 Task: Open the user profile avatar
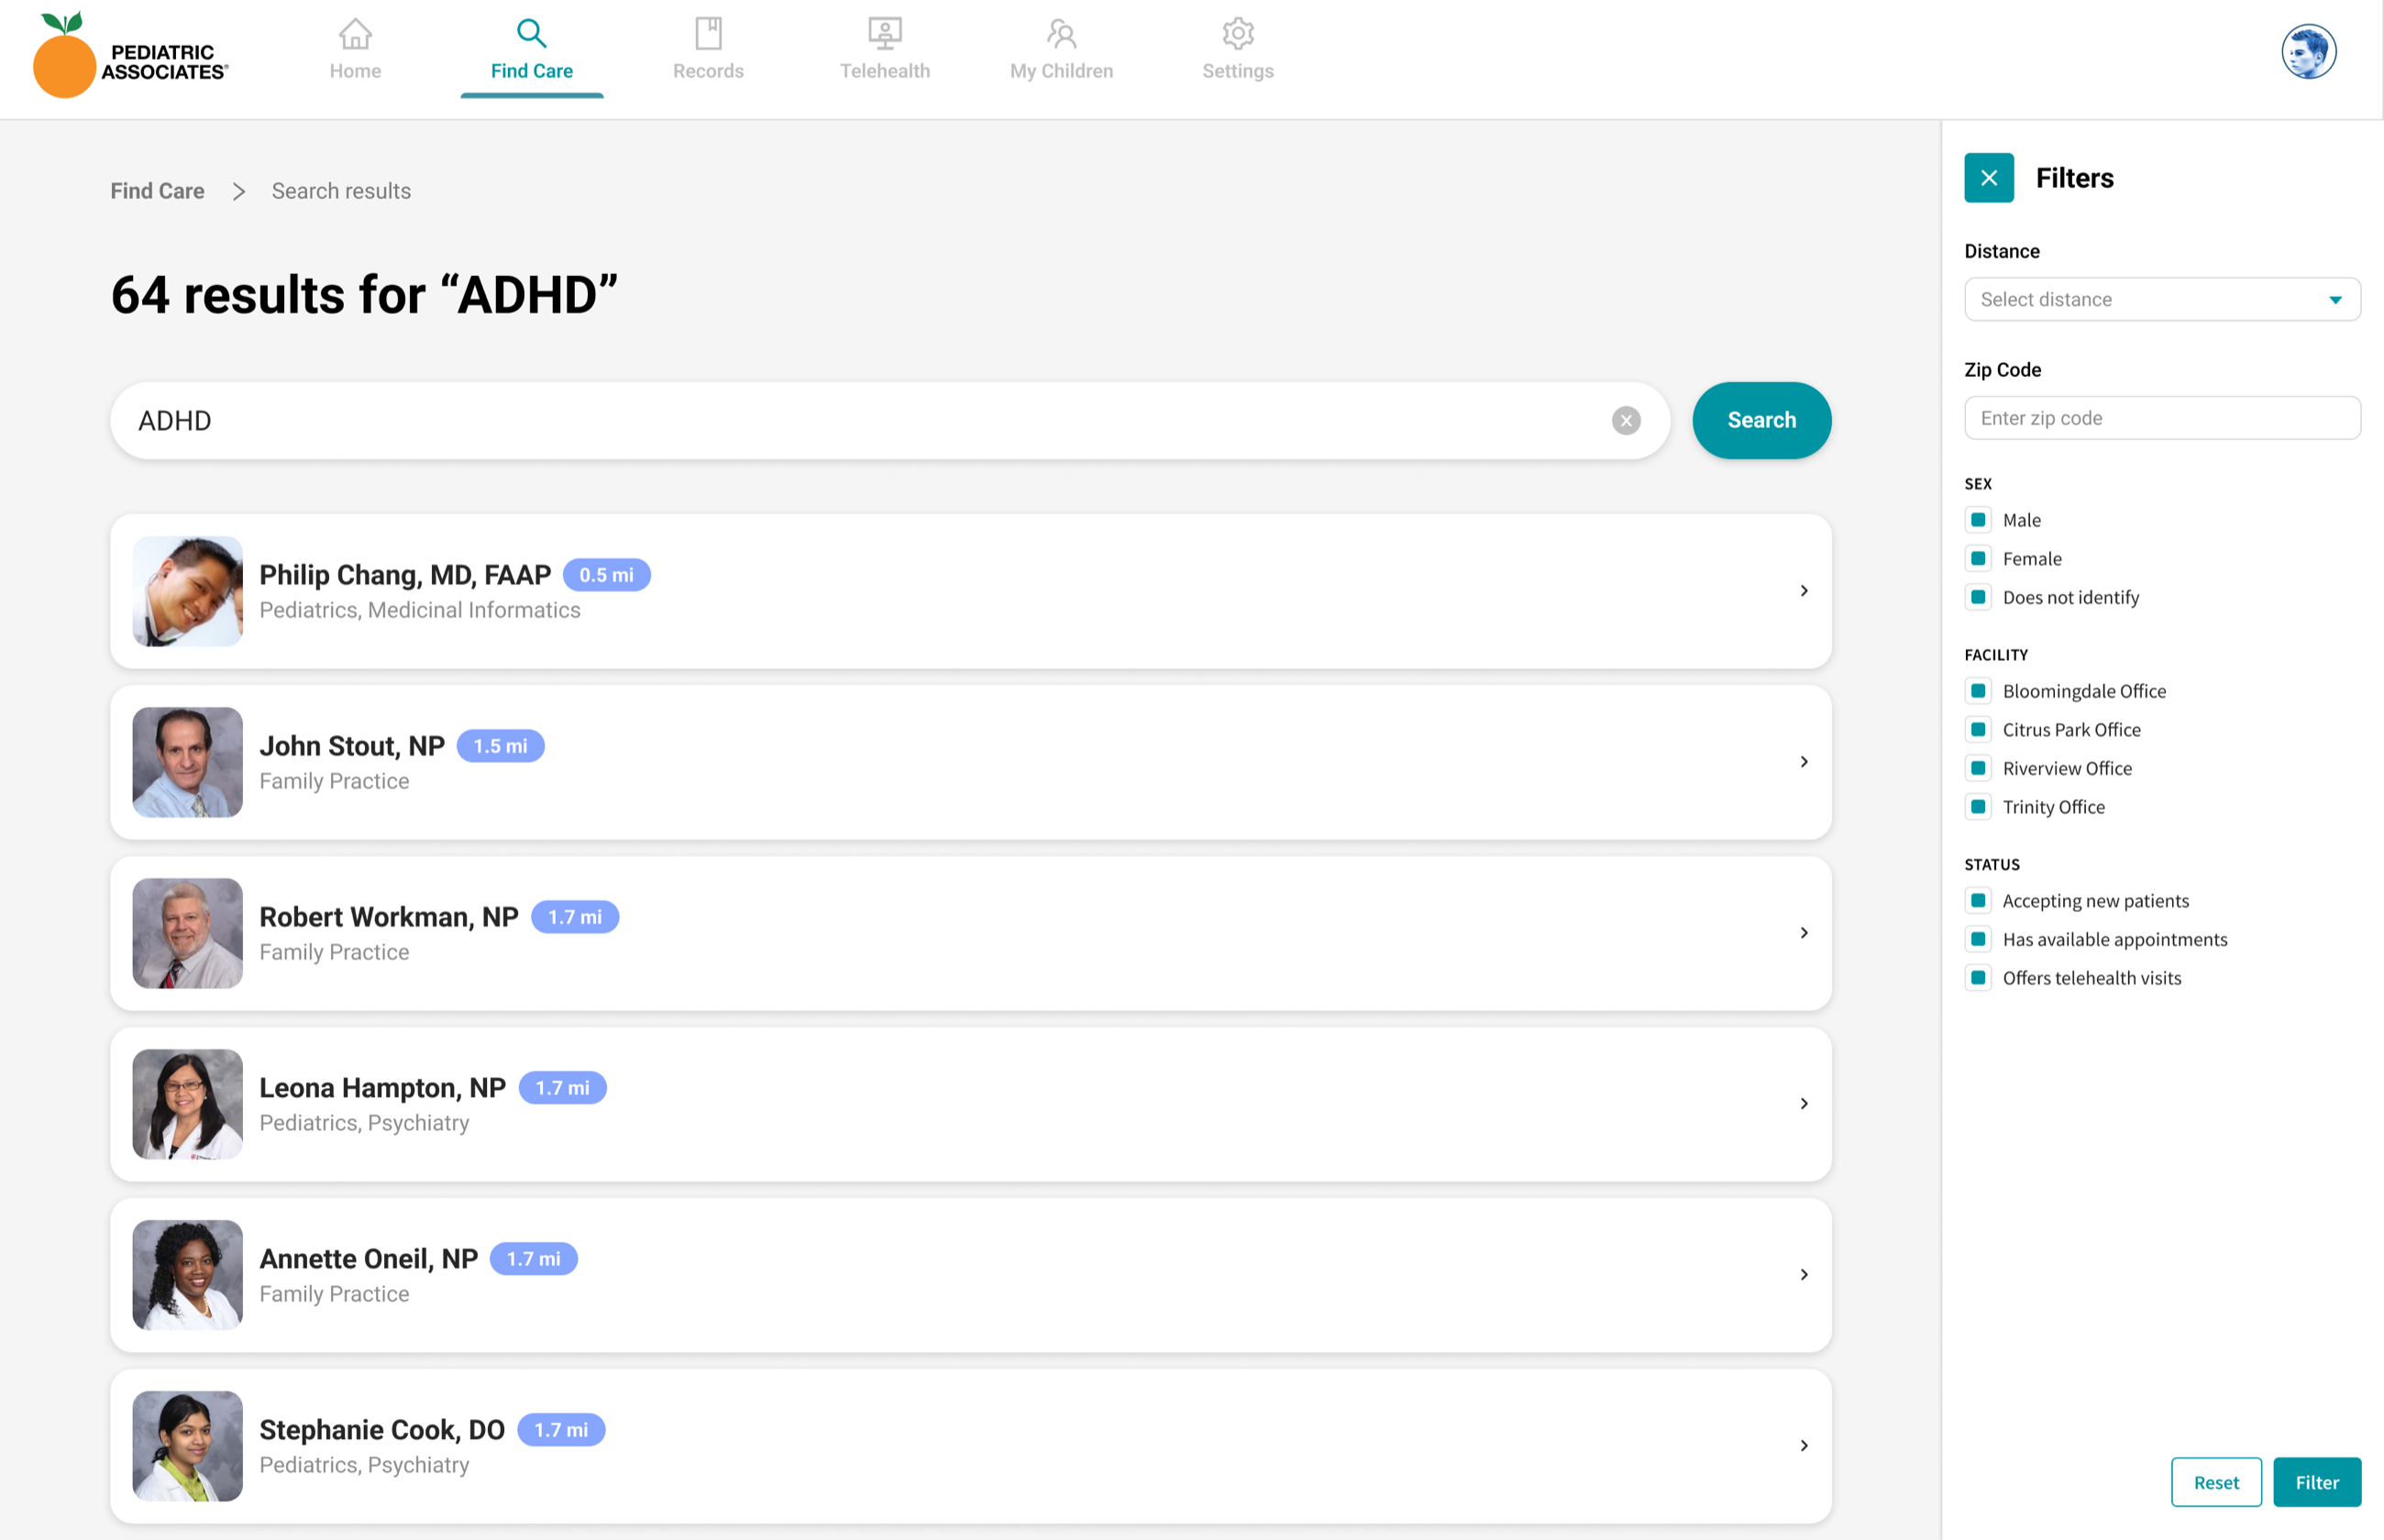coord(2308,52)
